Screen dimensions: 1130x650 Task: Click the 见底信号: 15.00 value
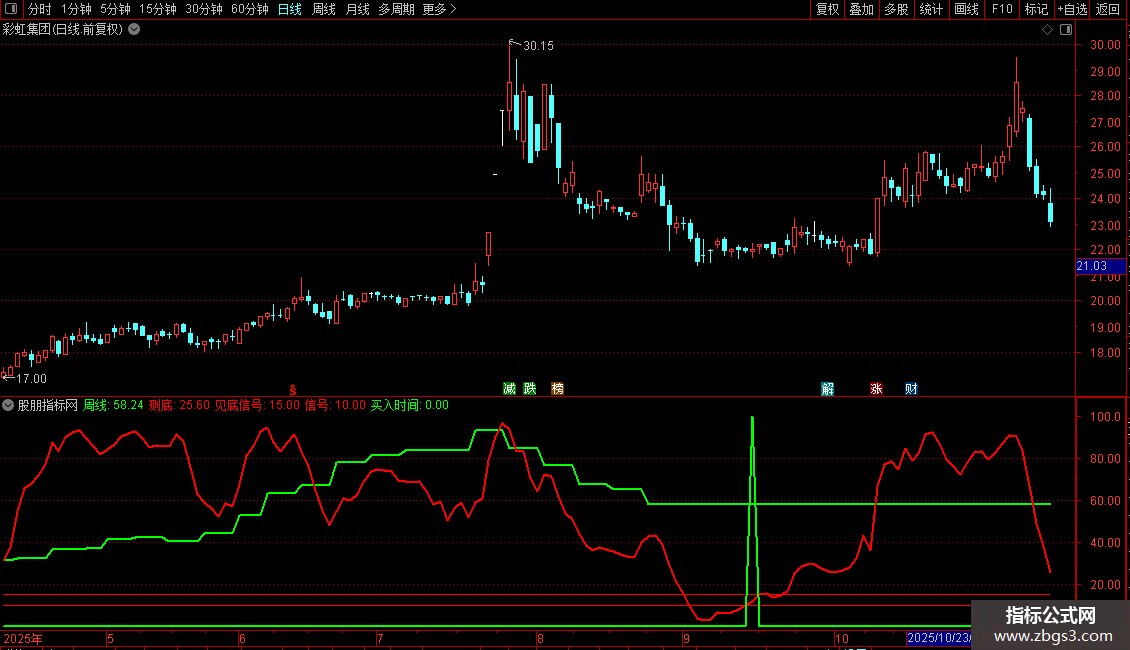[257, 405]
